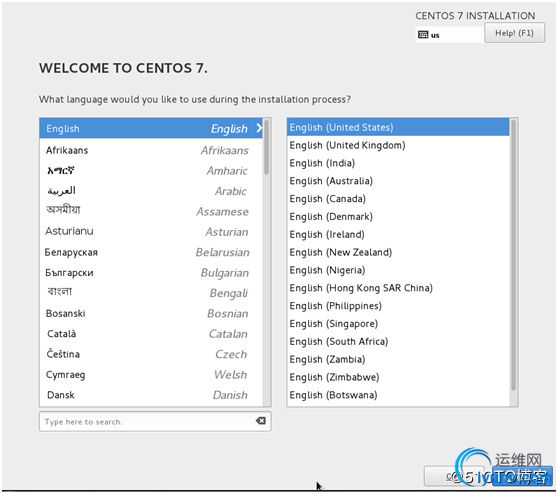Choose English (Ireland) locale
The height and width of the screenshot is (494, 558).
pos(398,234)
